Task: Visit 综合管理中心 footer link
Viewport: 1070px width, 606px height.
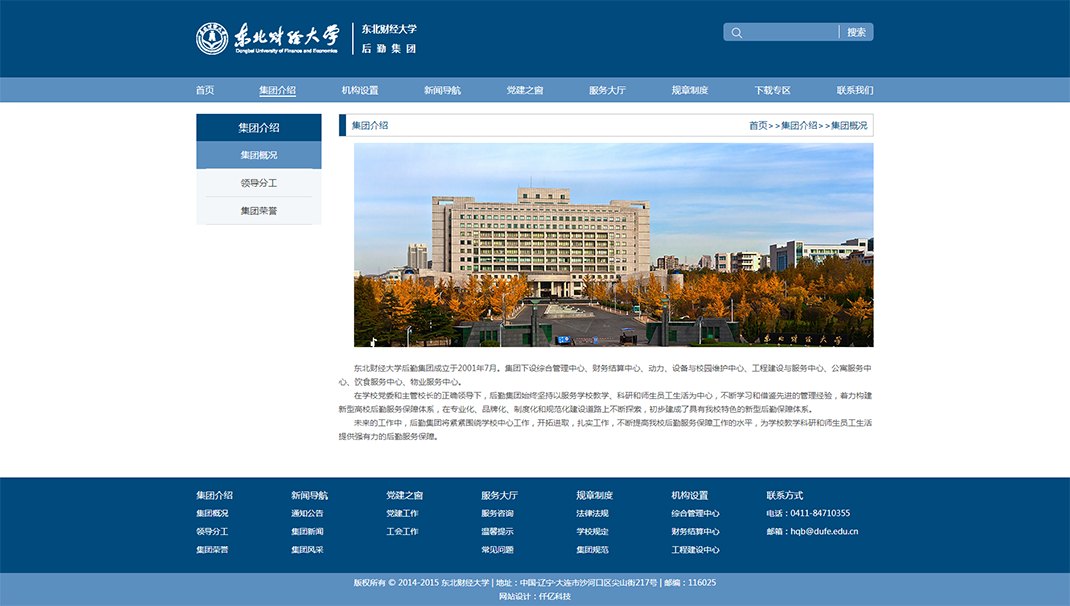Action: tap(695, 513)
